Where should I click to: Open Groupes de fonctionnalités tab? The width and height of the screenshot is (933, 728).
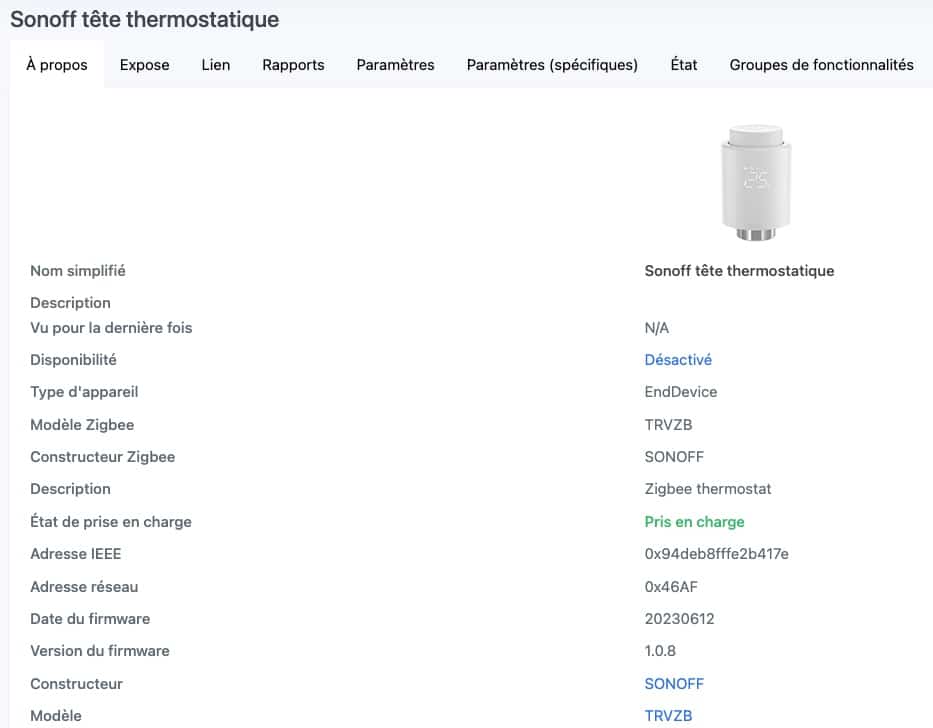click(821, 65)
